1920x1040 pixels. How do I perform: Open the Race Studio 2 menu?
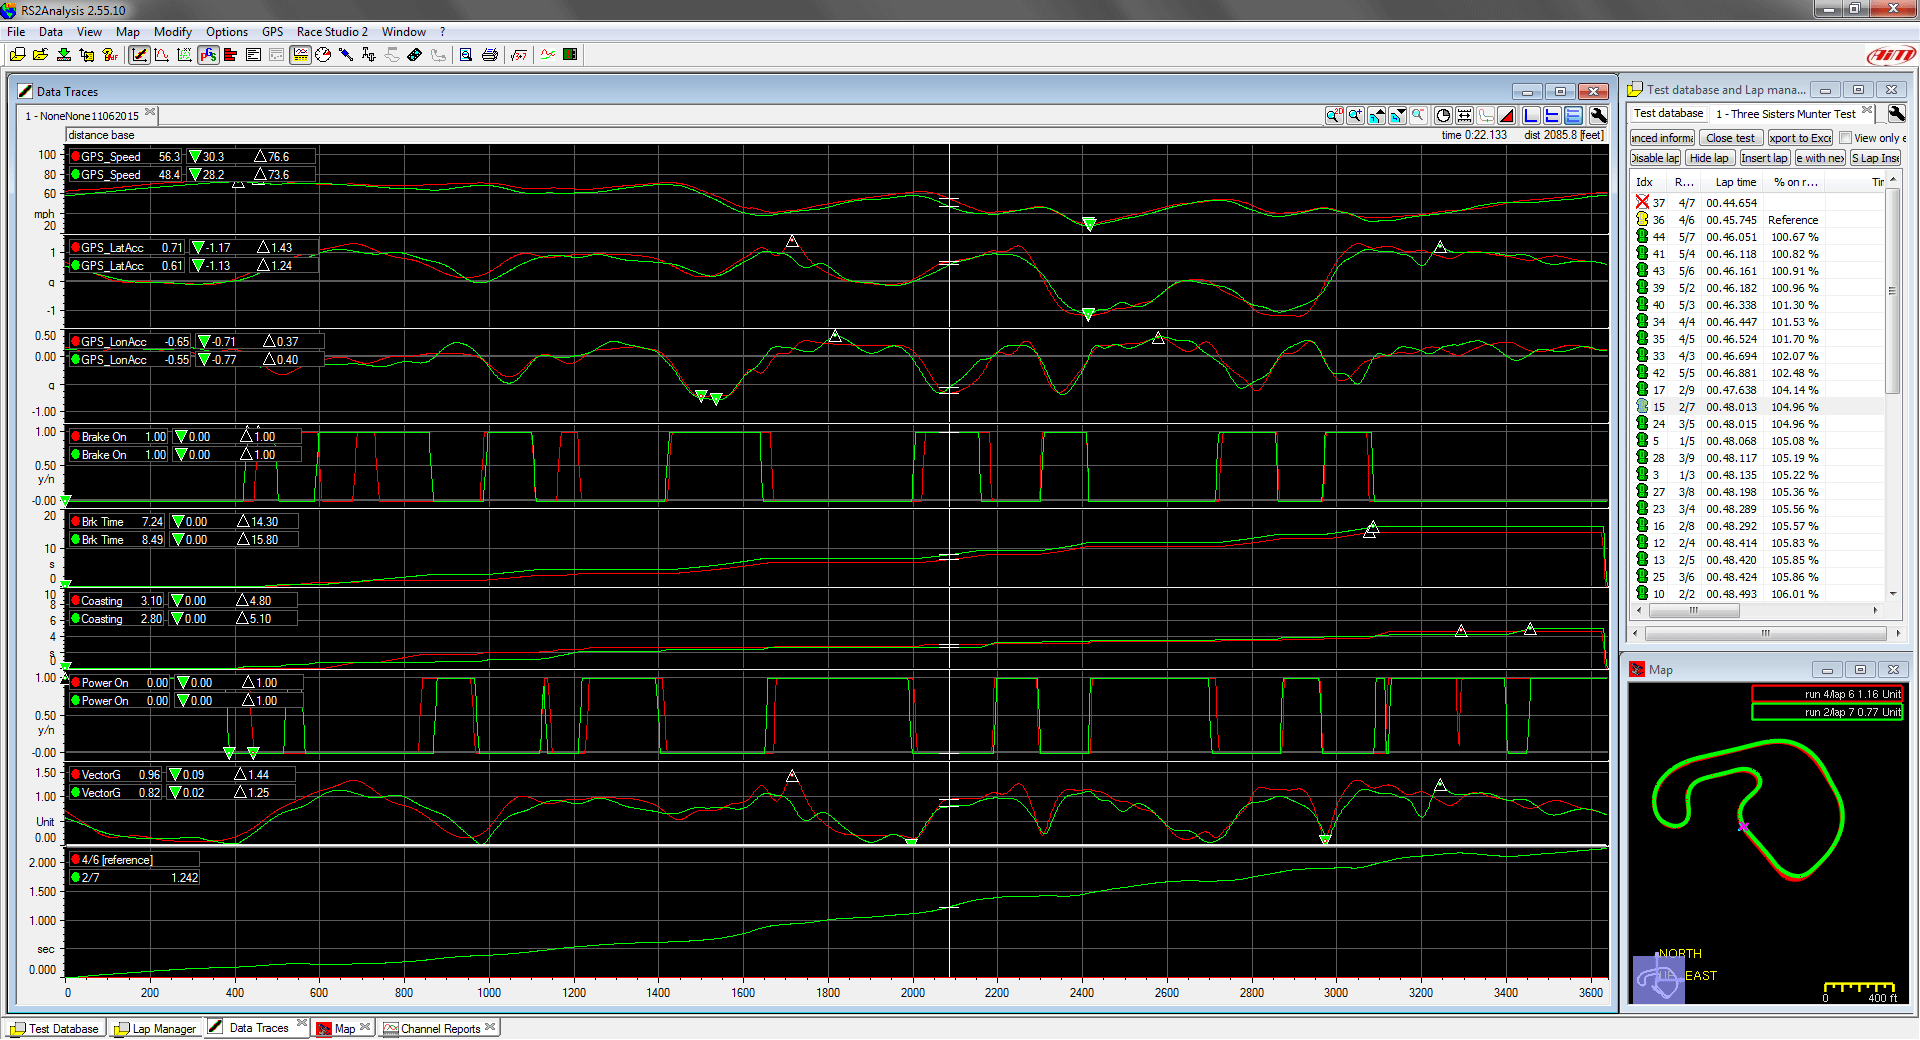(x=332, y=32)
